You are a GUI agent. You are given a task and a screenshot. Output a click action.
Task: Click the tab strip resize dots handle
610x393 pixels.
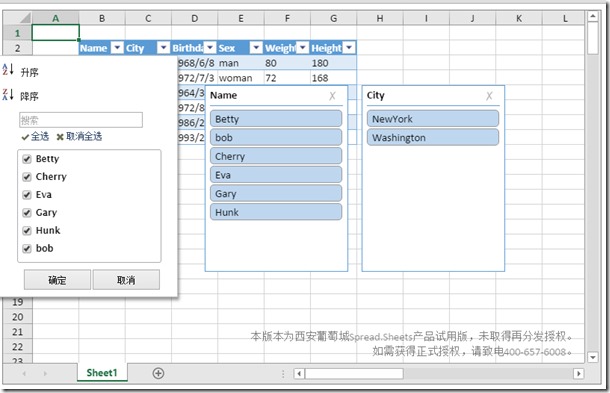[x=283, y=374]
